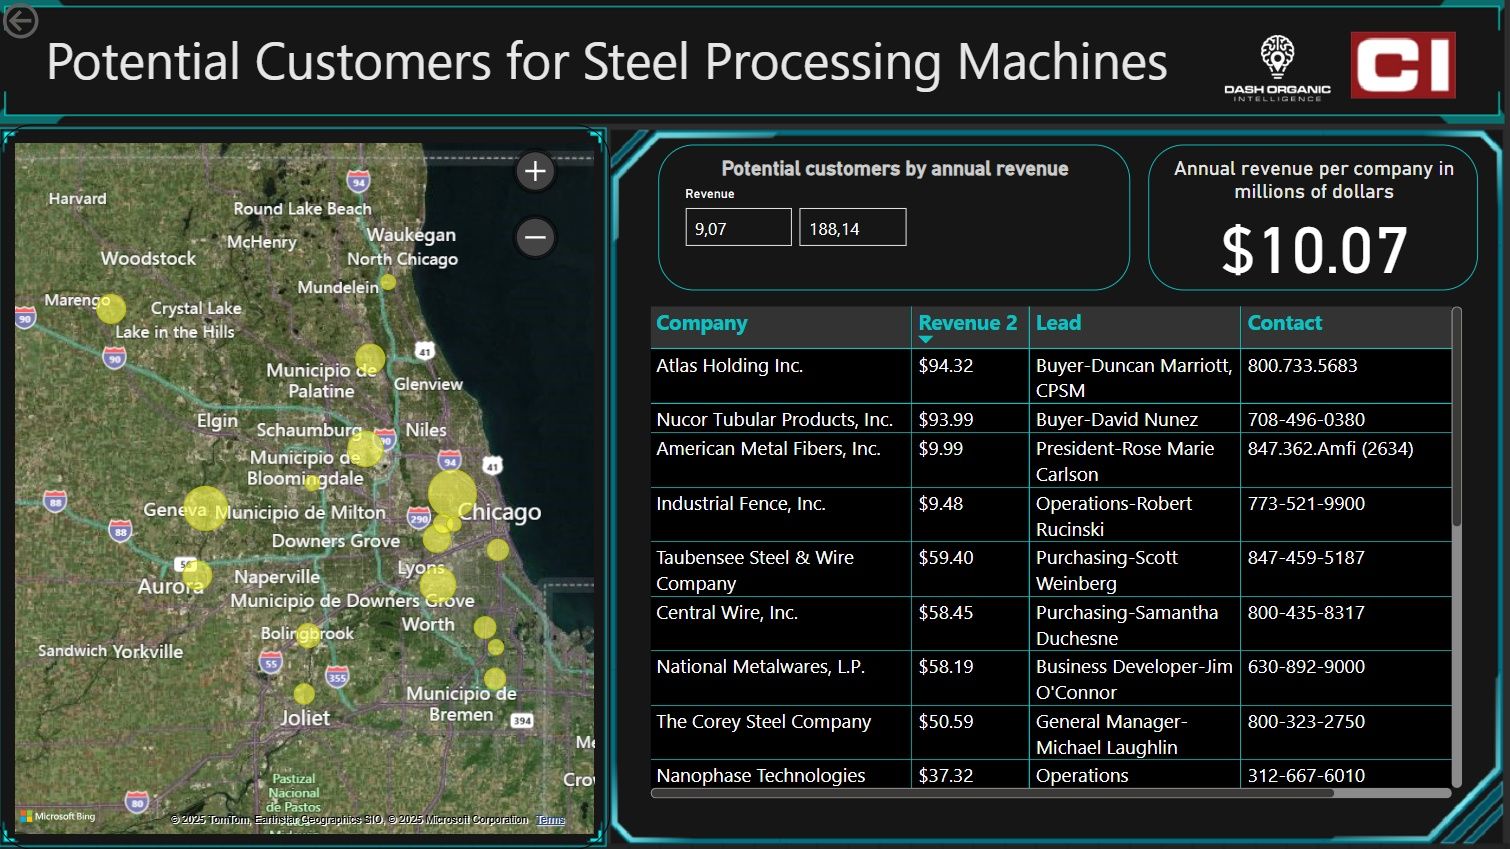Screen dimensions: 1510x849
Task: Select the Atlas Holding Inc. row
Action: tap(729, 366)
